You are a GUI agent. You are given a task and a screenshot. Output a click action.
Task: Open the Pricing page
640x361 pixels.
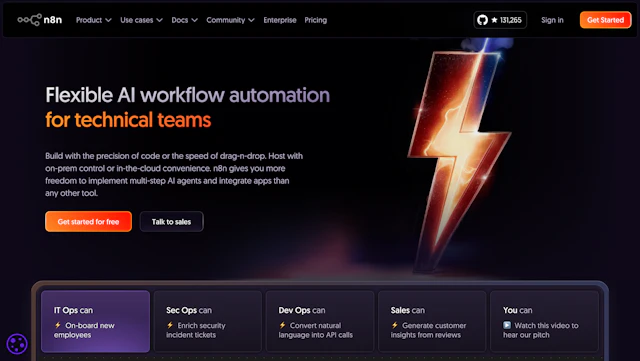click(x=316, y=20)
